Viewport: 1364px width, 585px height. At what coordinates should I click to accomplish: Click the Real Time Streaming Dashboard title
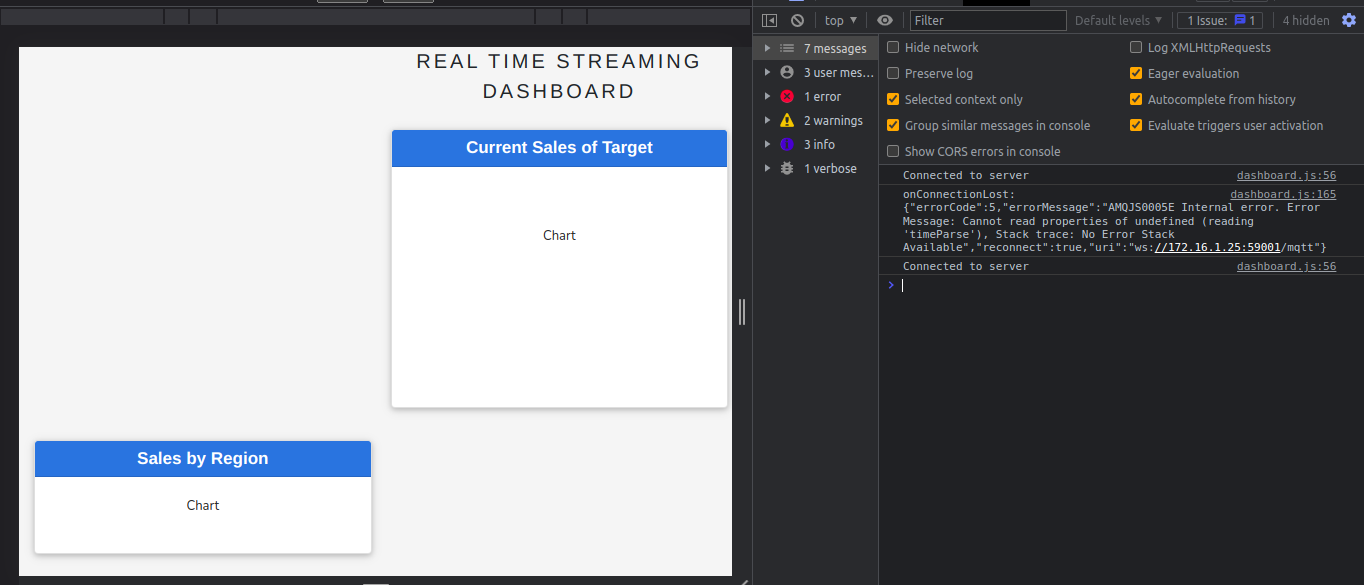click(559, 76)
